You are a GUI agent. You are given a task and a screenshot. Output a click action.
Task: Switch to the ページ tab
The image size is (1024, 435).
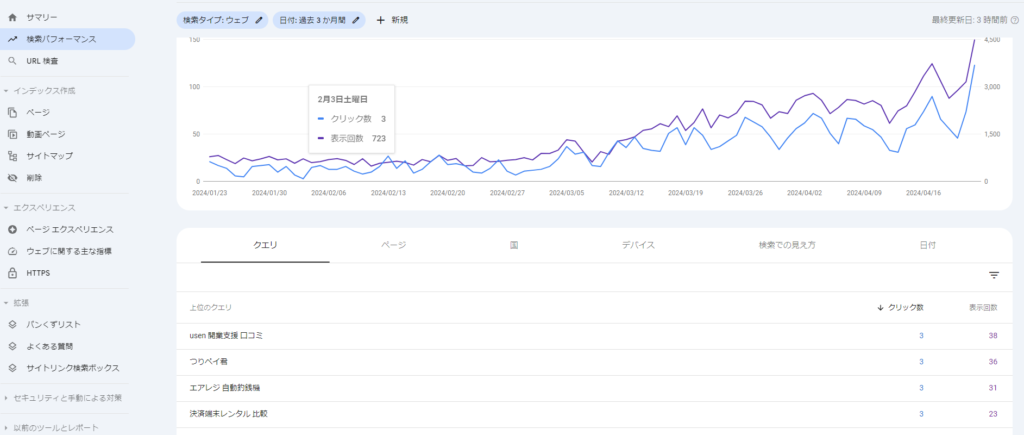click(394, 246)
